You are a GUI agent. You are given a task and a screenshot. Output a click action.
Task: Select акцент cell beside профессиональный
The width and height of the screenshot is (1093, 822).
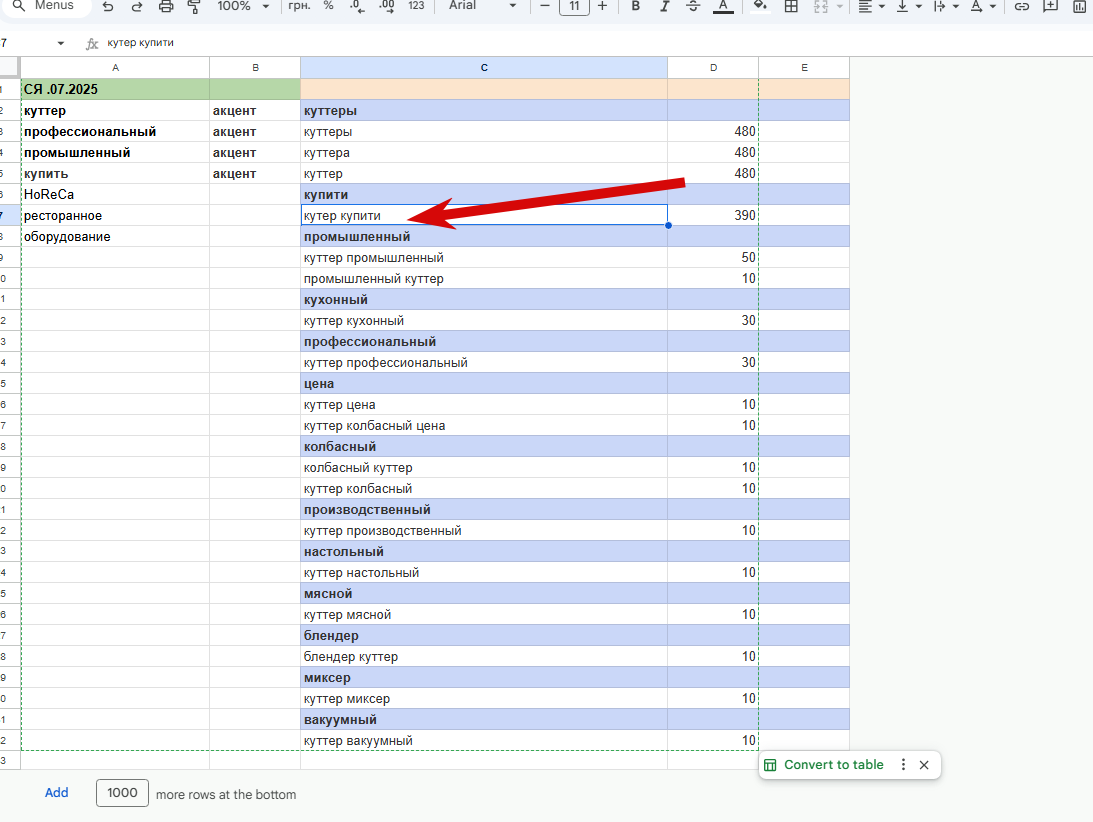click(x=255, y=132)
